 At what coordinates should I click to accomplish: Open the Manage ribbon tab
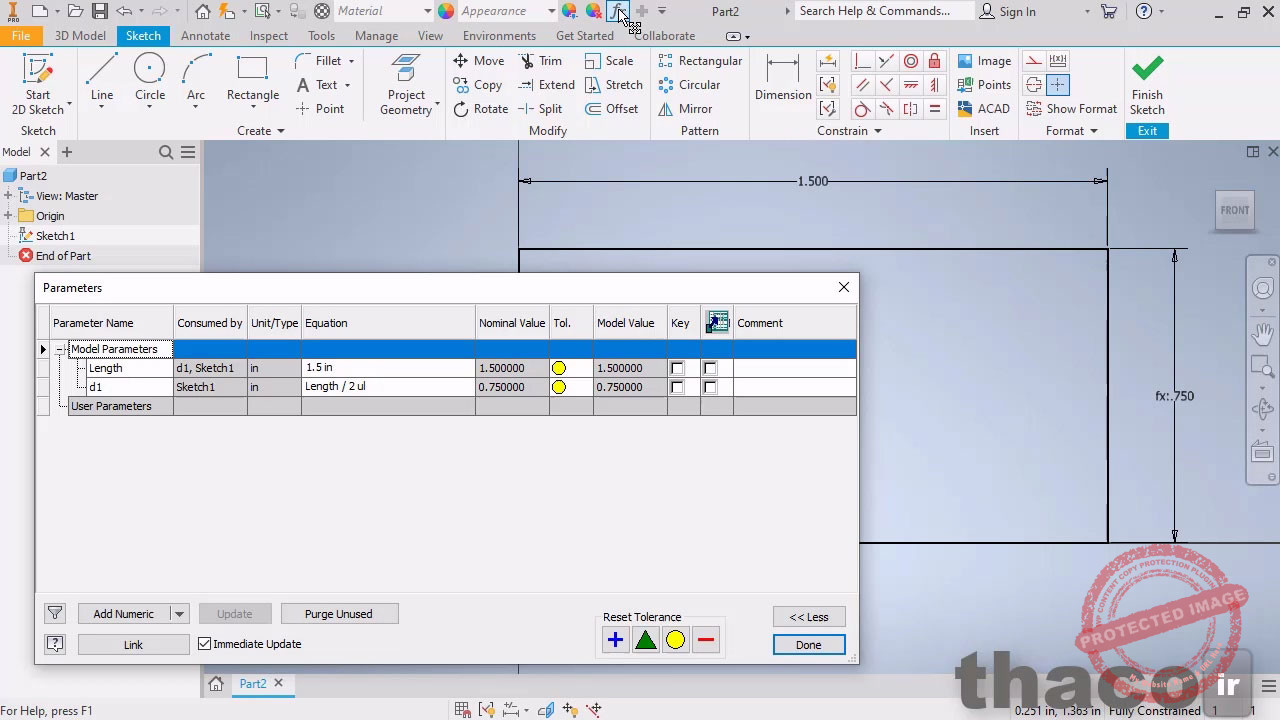(376, 36)
